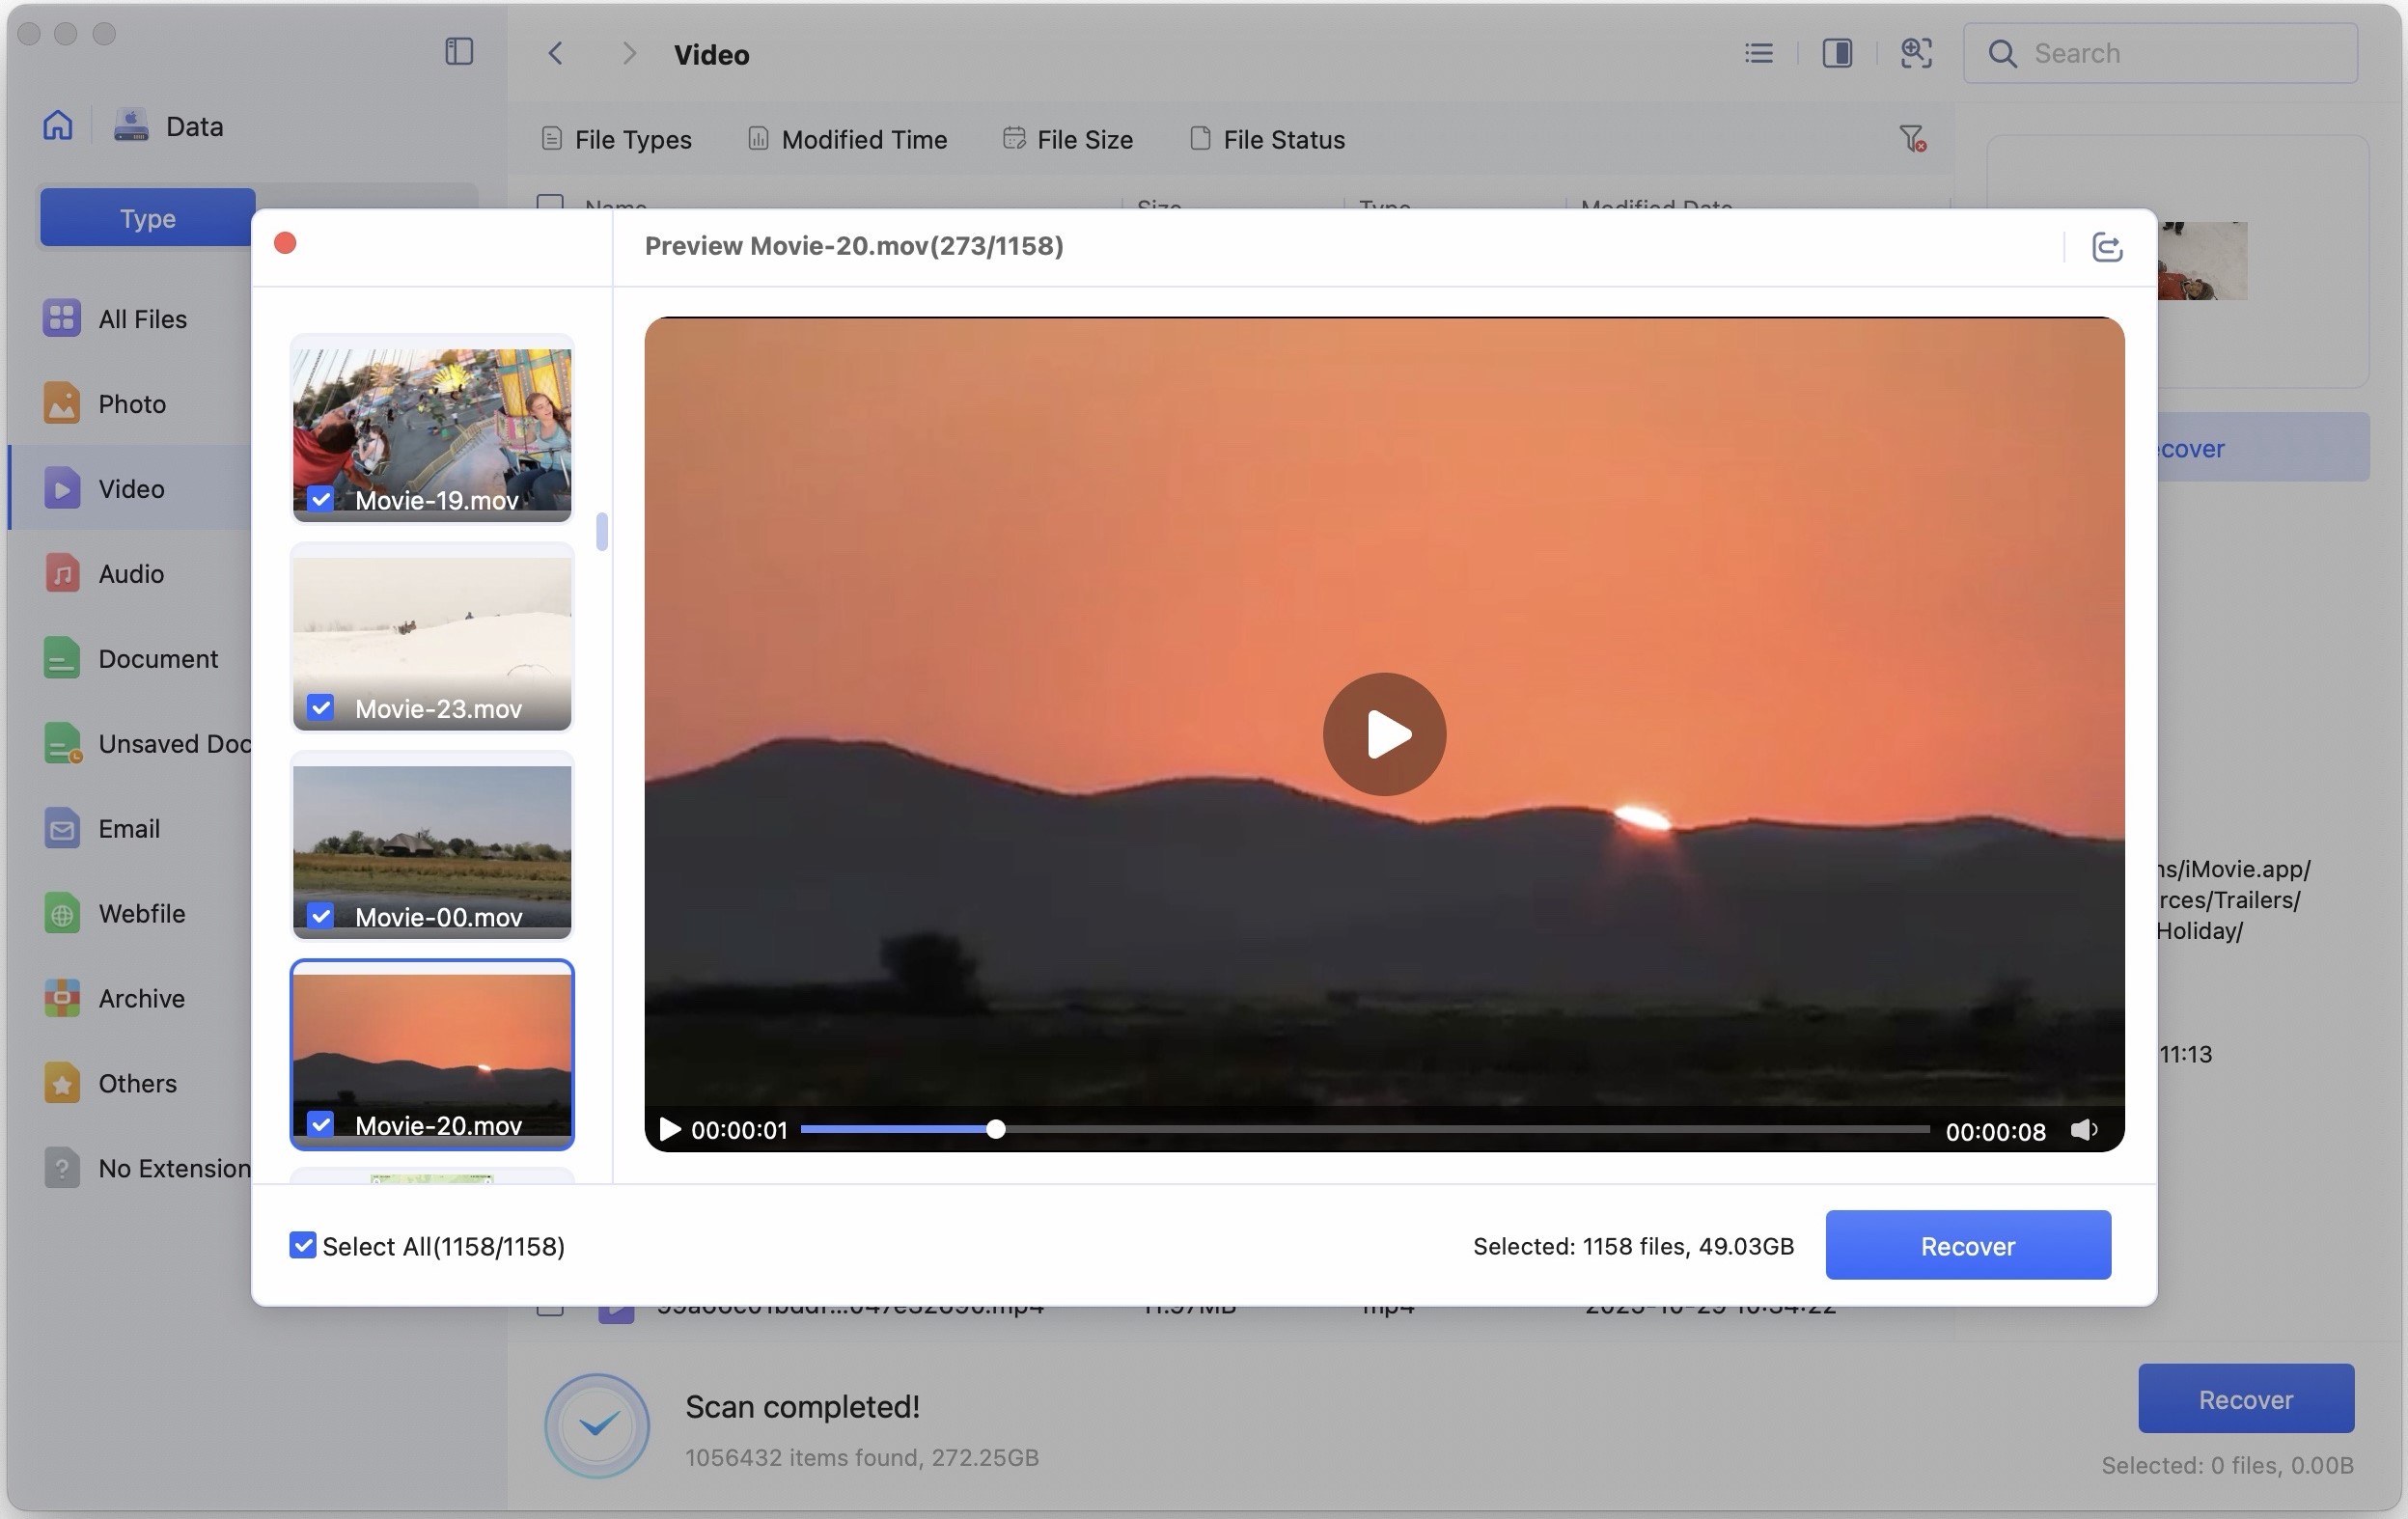Toggle the preview pane layout icon
The image size is (2408, 1519).
tap(1837, 53)
